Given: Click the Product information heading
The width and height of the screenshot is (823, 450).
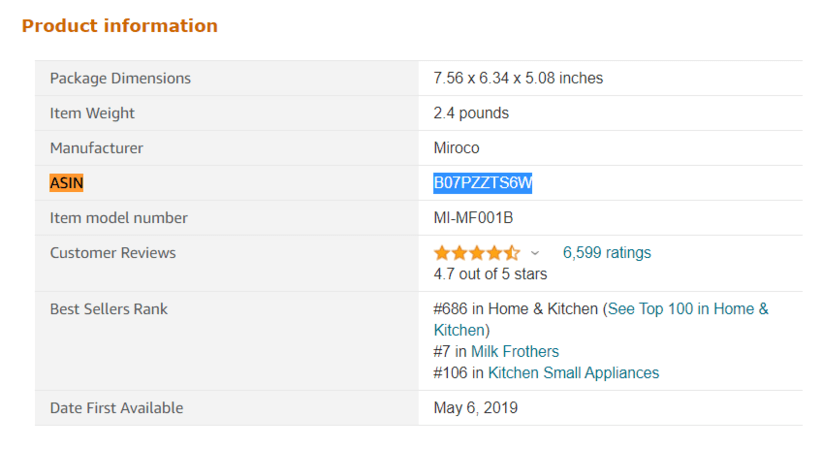Looking at the screenshot, I should 120,26.
